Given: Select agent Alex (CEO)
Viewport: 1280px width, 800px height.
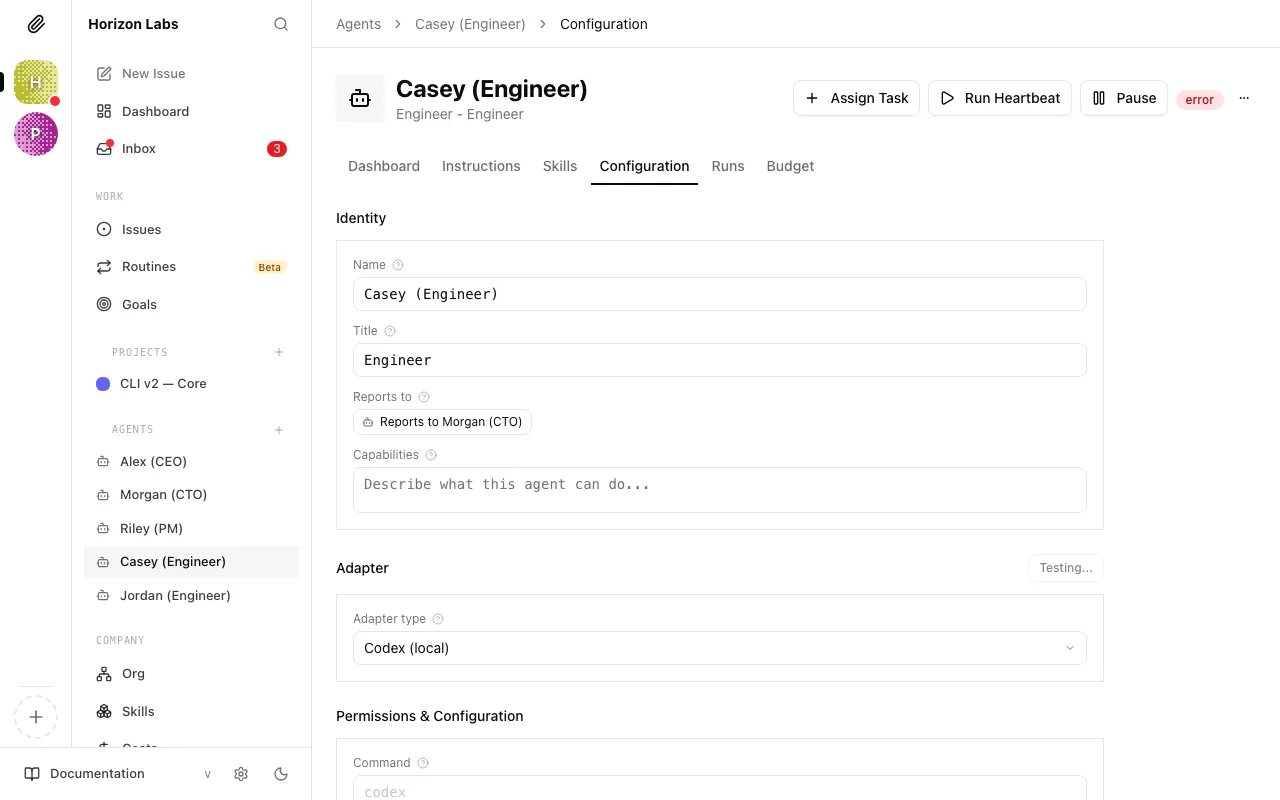Looking at the screenshot, I should [x=192, y=461].
